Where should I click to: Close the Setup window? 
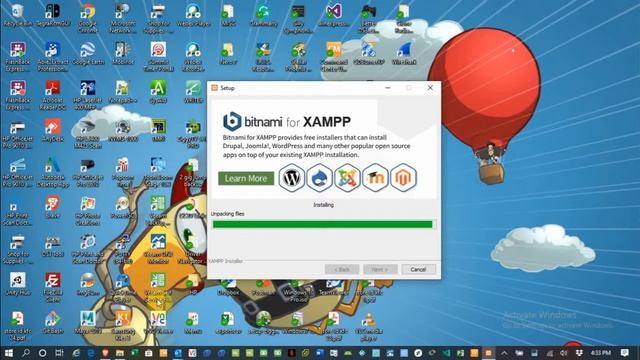pos(430,88)
